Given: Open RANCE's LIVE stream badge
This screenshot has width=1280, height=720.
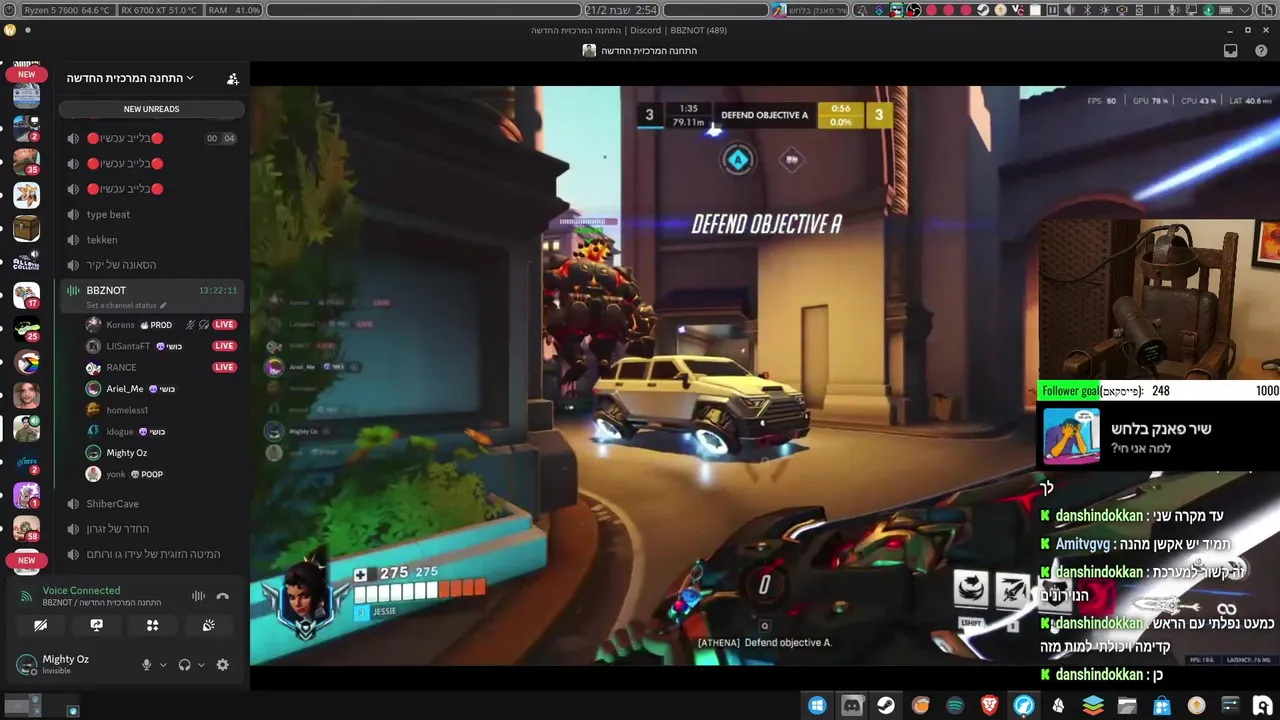Looking at the screenshot, I should 224,367.
